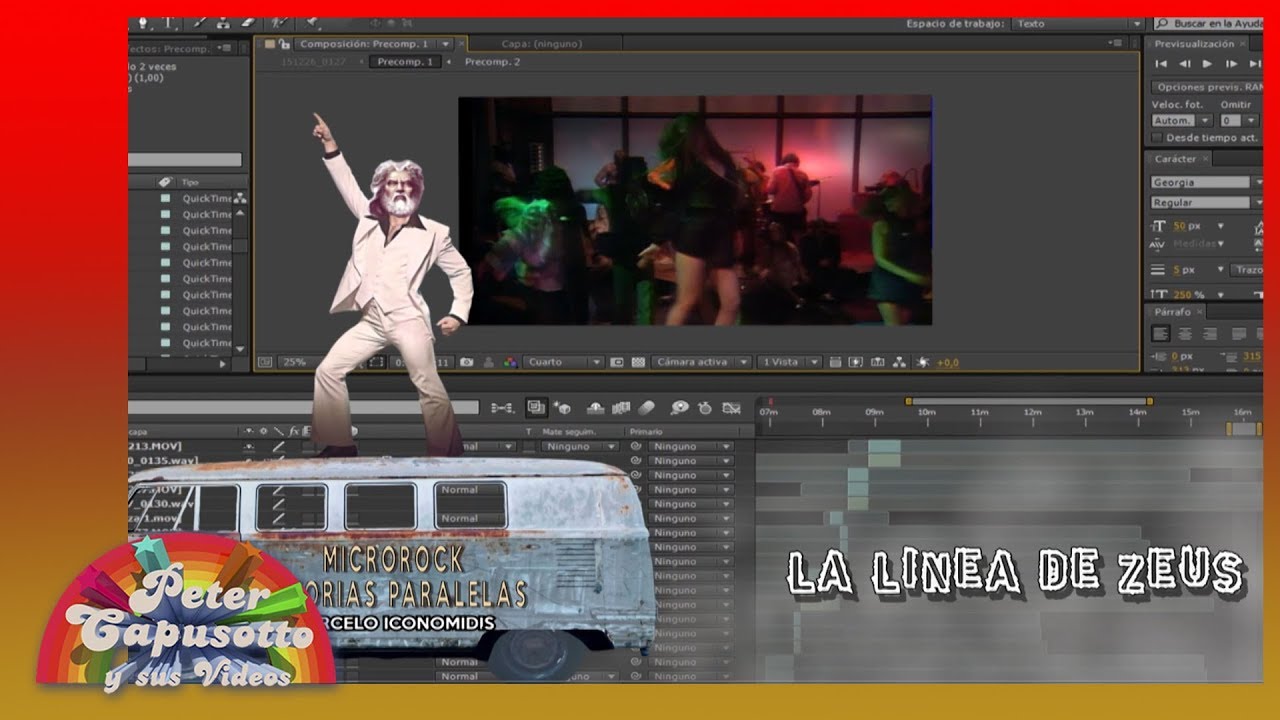
Task: Open the Párrafo panel tab
Action: point(1172,312)
